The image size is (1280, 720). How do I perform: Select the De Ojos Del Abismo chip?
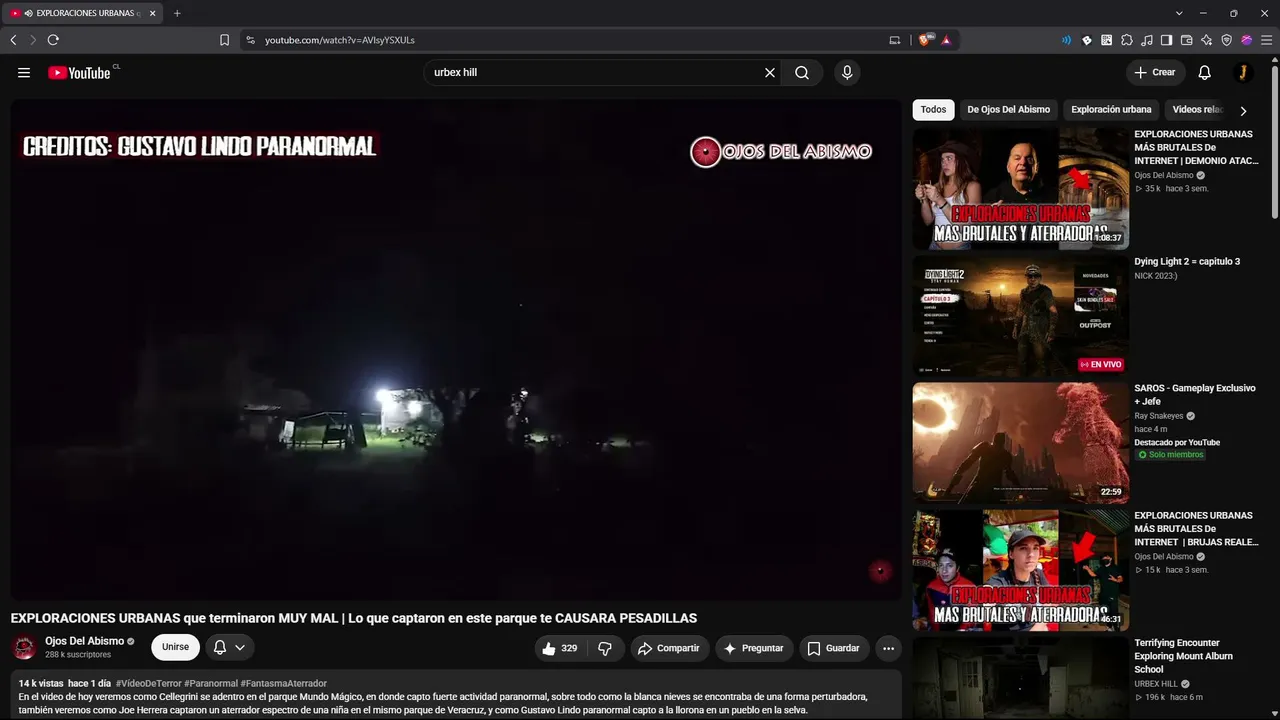[x=1008, y=110]
